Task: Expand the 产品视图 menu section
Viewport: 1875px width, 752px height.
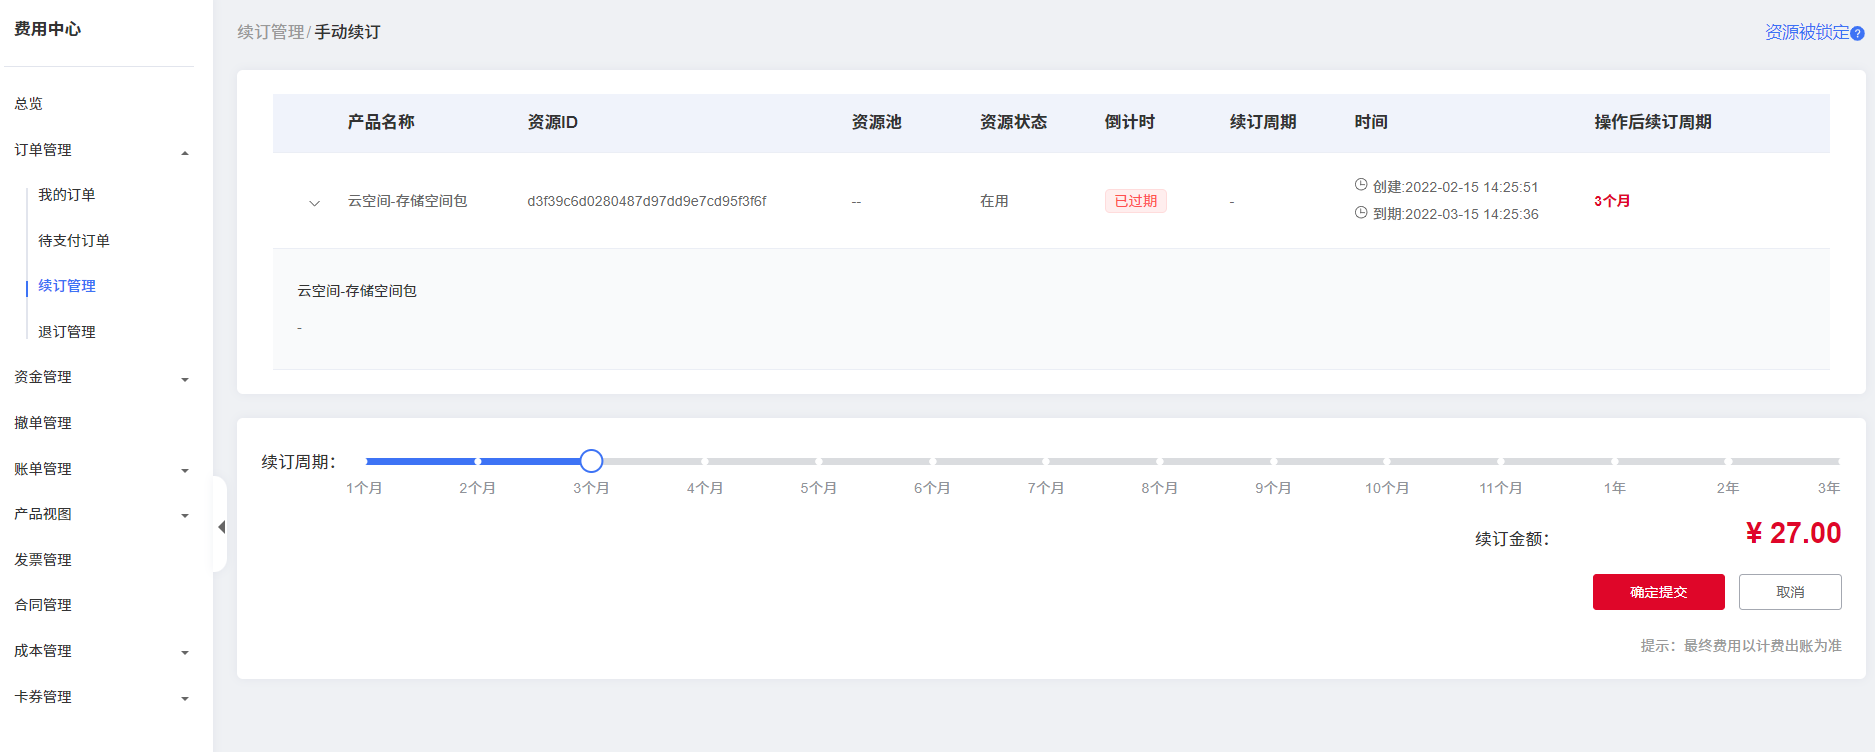Action: pos(184,516)
